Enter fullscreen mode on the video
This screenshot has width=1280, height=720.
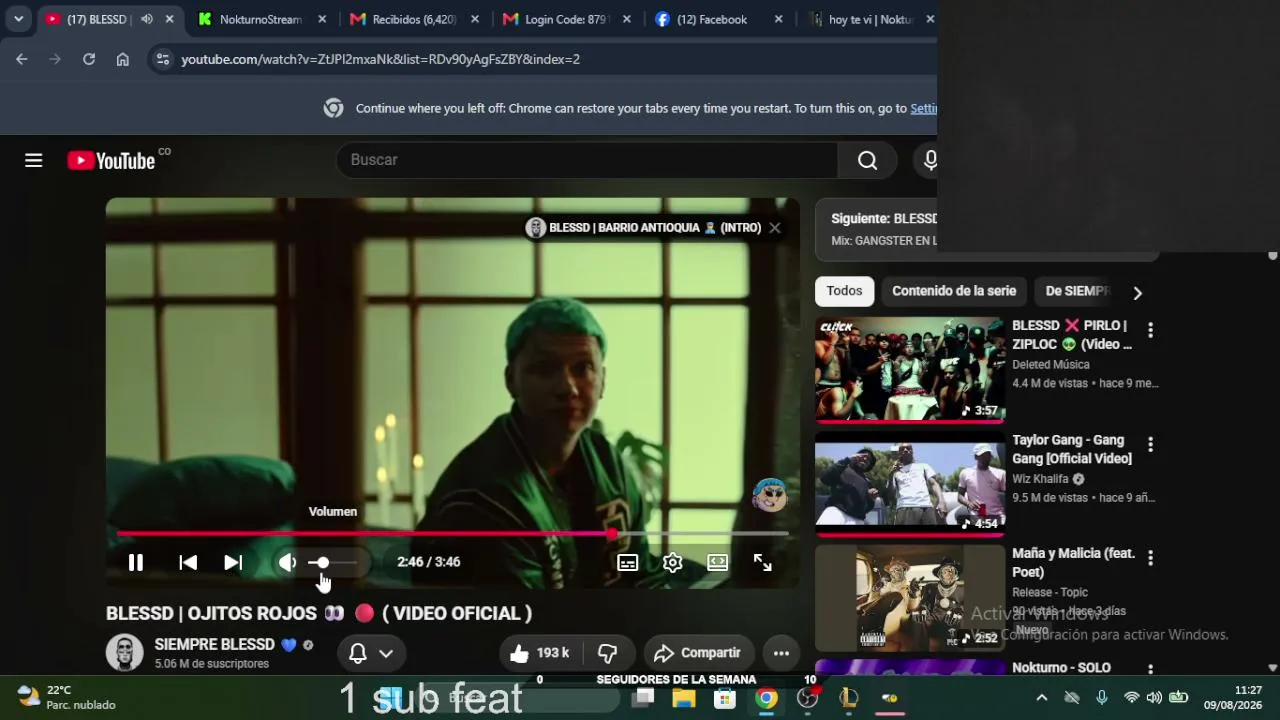[763, 563]
